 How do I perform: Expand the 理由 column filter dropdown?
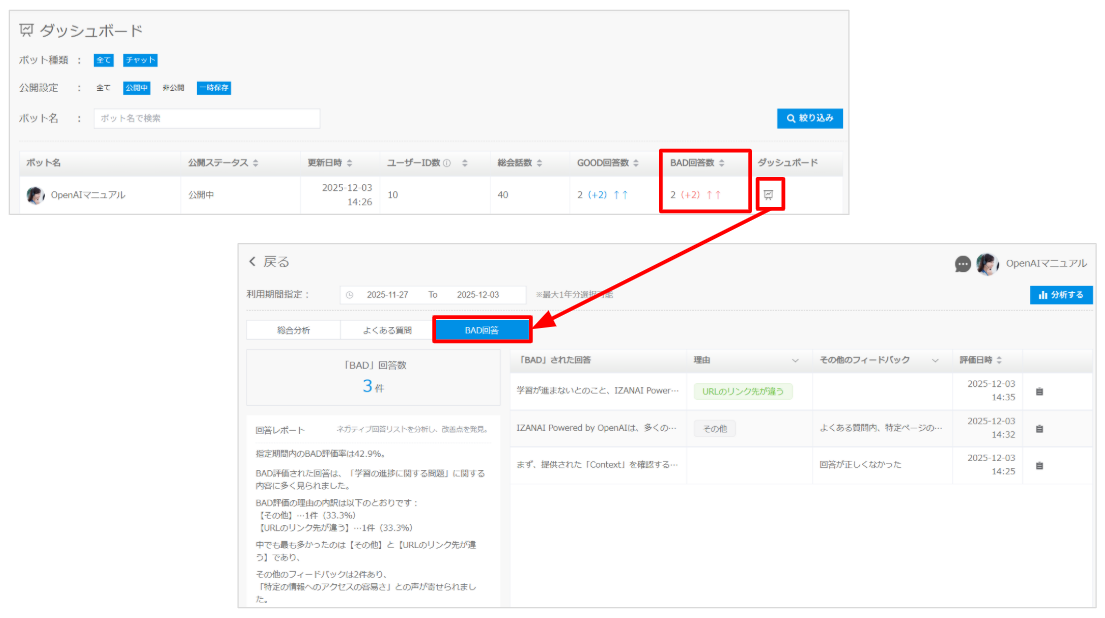(796, 360)
